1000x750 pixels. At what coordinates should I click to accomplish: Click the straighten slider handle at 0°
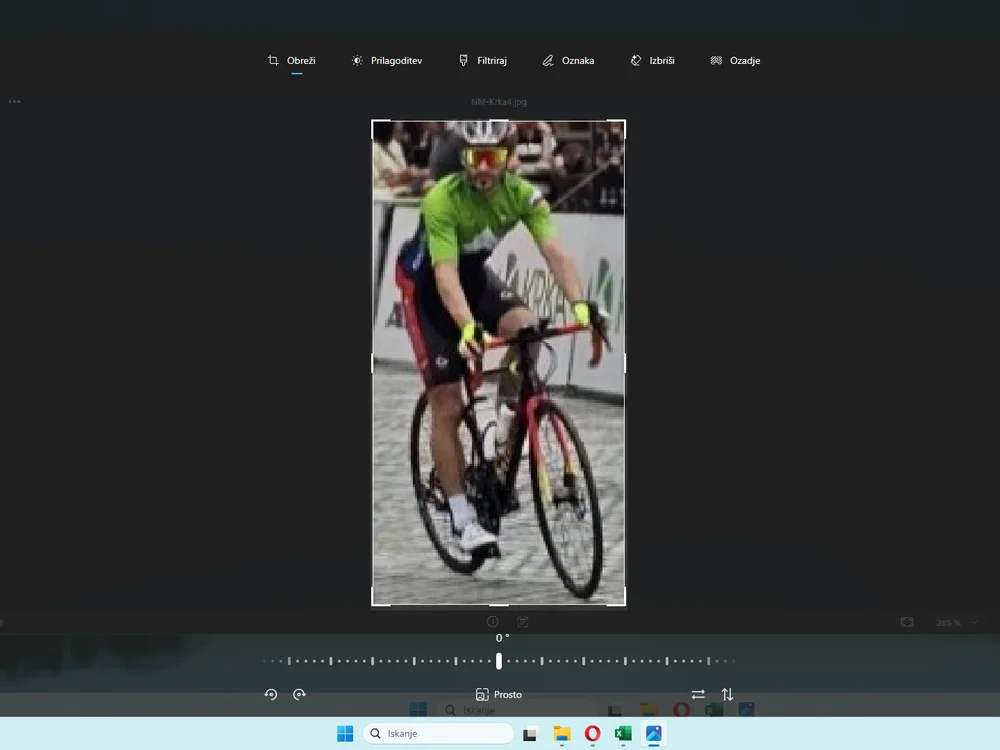pos(499,661)
